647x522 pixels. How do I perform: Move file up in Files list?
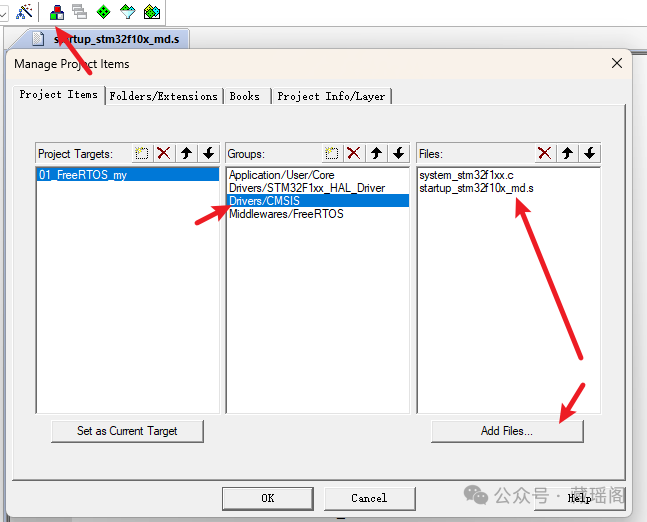click(x=567, y=154)
